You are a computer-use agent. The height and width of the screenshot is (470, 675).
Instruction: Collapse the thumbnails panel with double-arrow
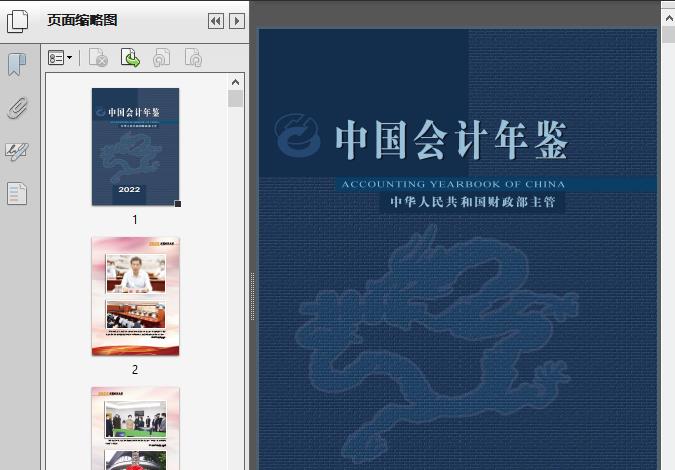coord(216,21)
